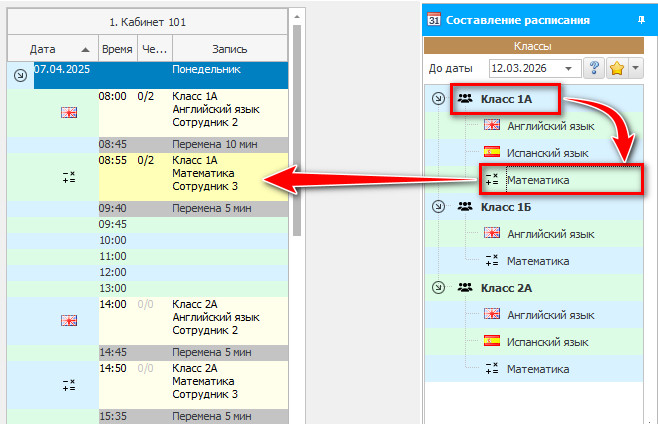Open the До даты date dropdown
Viewport: 658px width, 424px height.
[570, 68]
